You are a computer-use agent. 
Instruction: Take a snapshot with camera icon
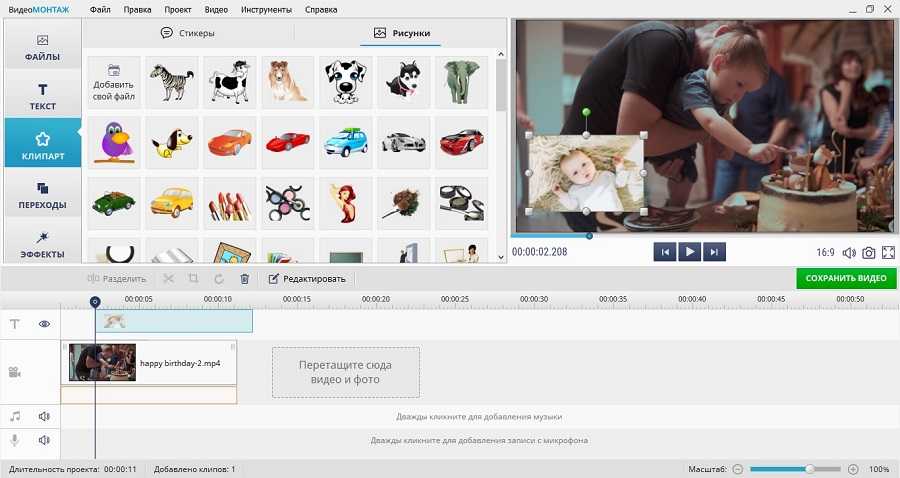pos(869,252)
